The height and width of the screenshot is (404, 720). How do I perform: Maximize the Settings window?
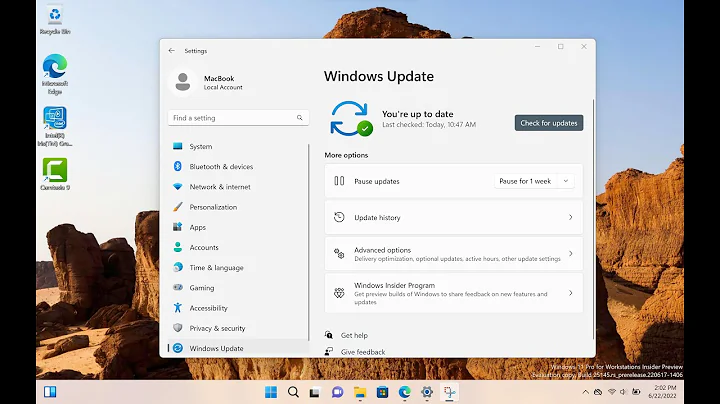point(561,47)
